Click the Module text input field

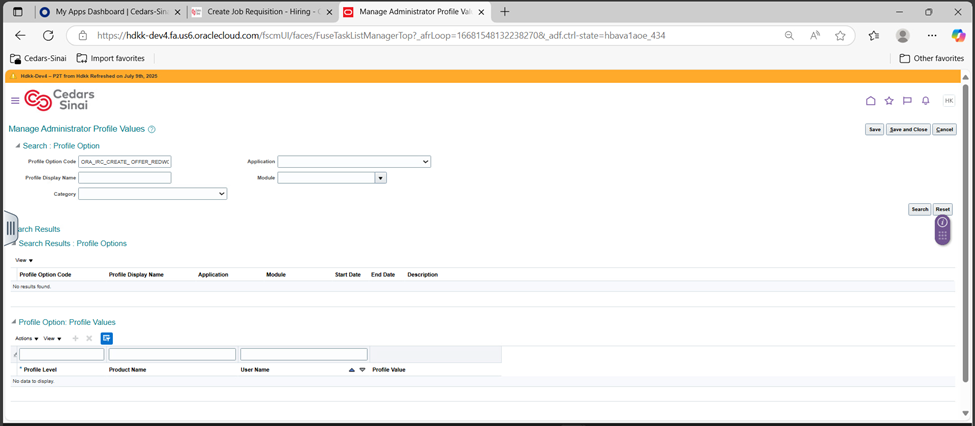point(326,178)
